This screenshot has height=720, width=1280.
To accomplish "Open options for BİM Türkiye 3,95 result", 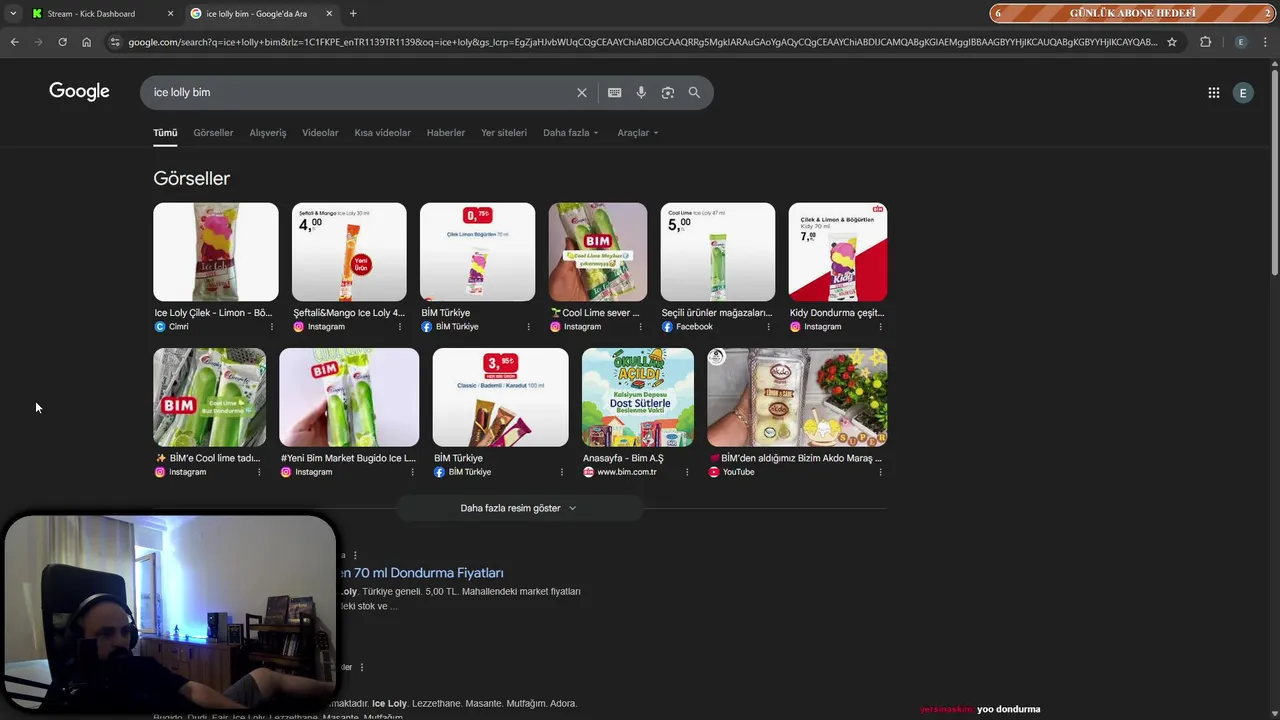I will (x=561, y=472).
